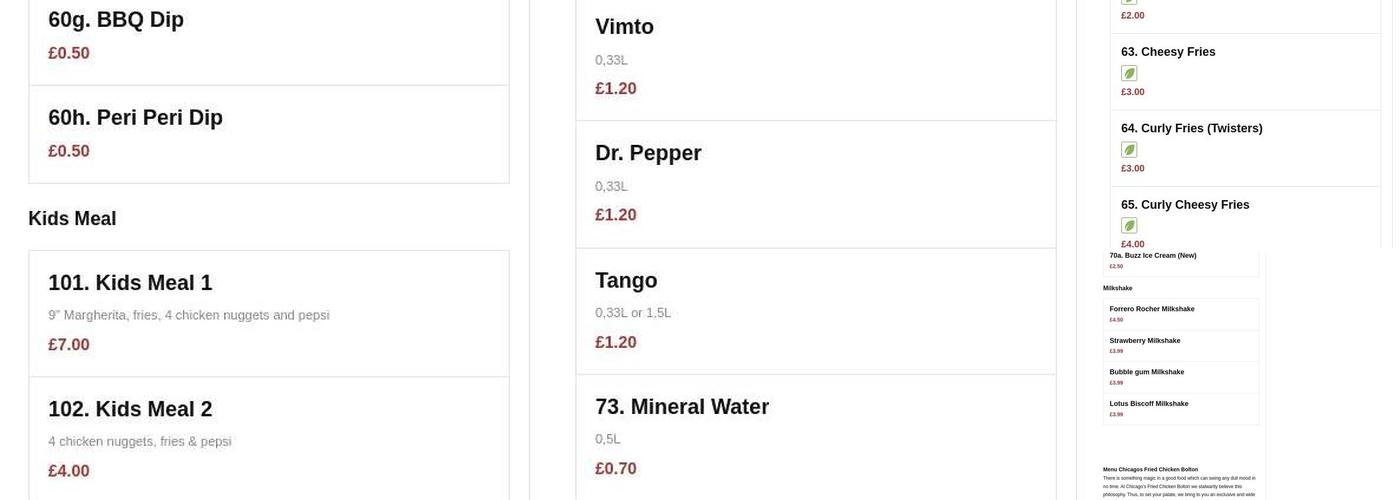Select the 60h. Peri Peri Dip item
The width and height of the screenshot is (1400, 500).
pos(135,118)
